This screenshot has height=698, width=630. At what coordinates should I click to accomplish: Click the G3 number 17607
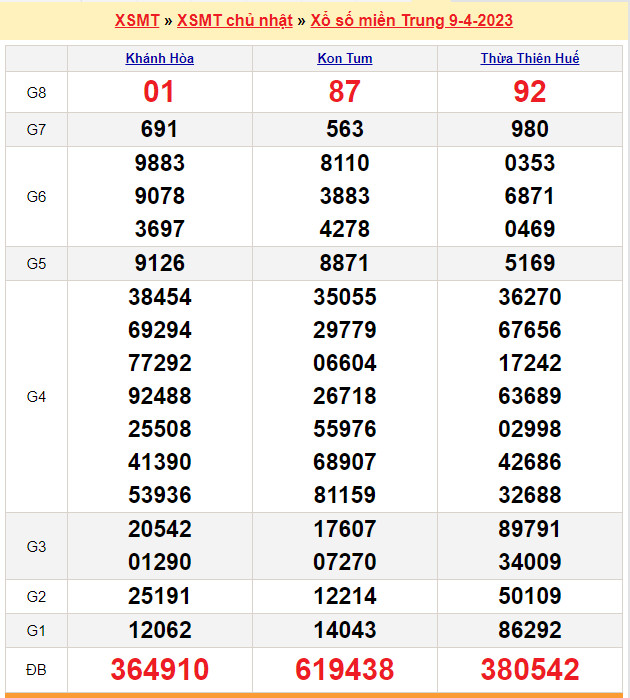pos(344,529)
